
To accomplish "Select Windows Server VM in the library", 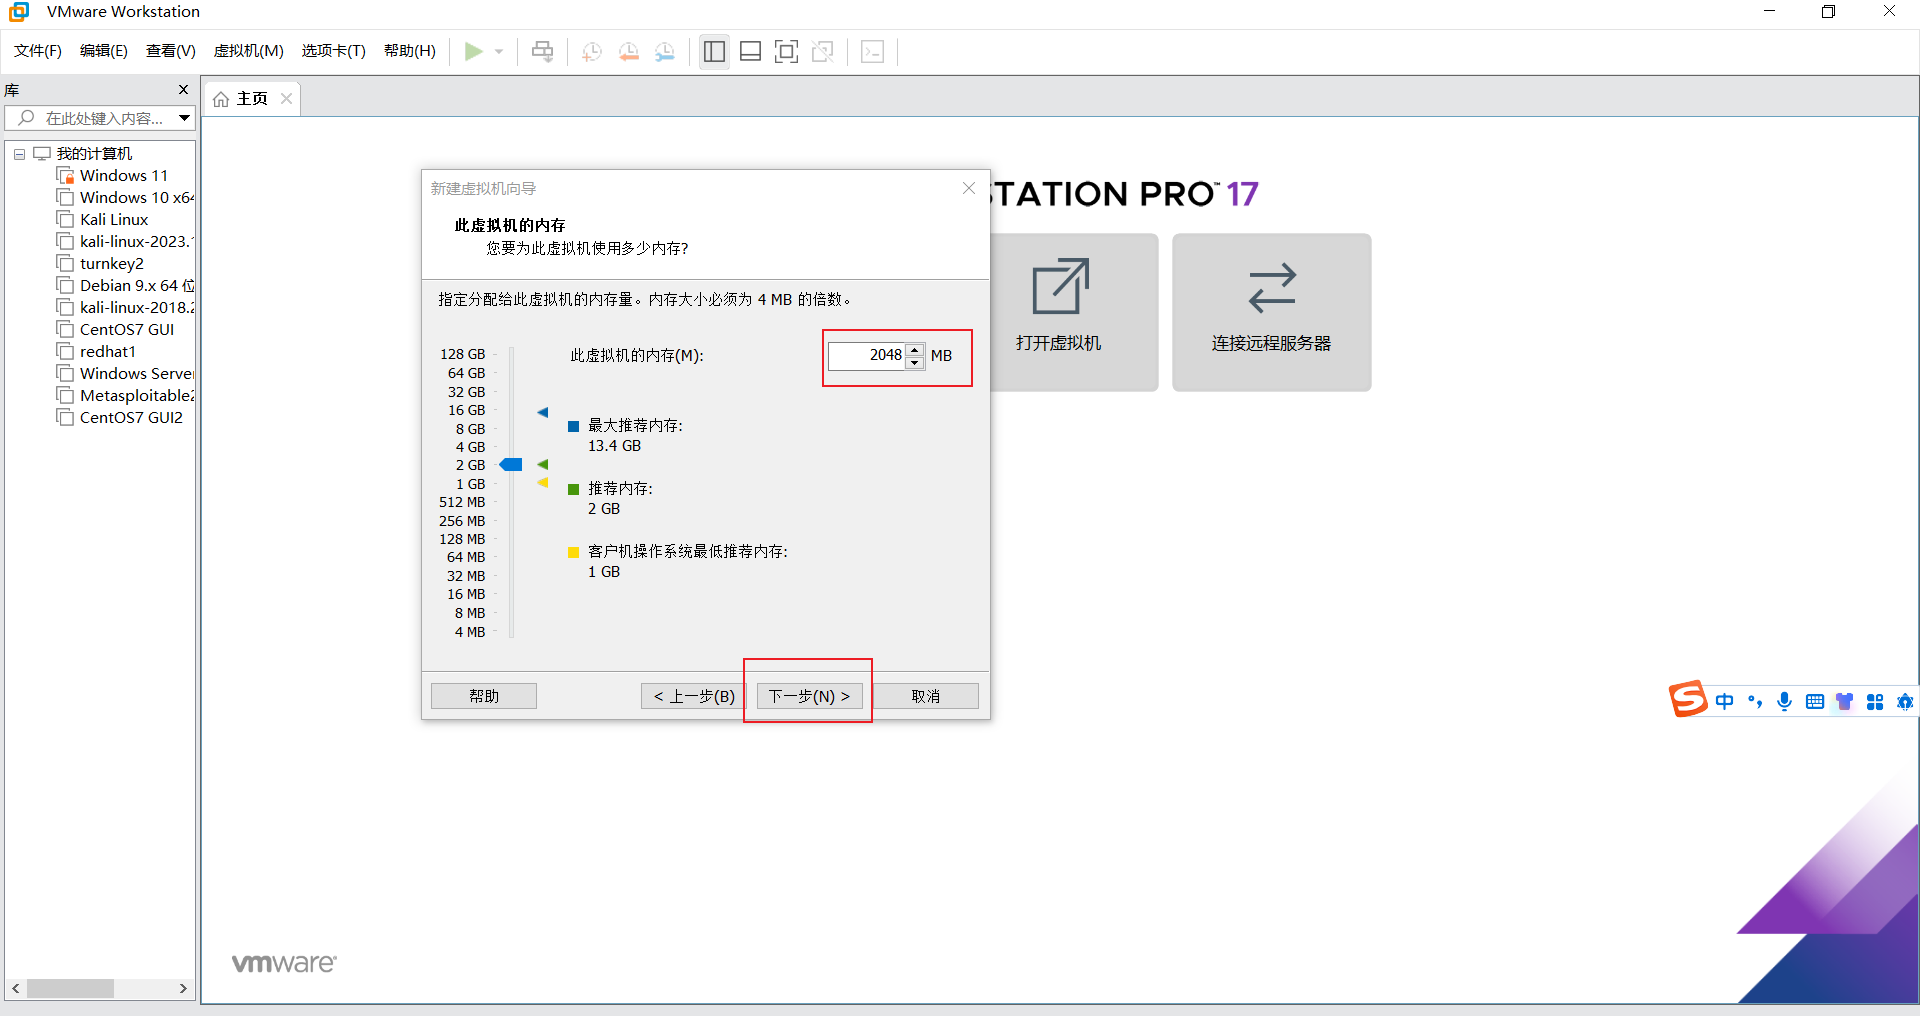I will 126,374.
